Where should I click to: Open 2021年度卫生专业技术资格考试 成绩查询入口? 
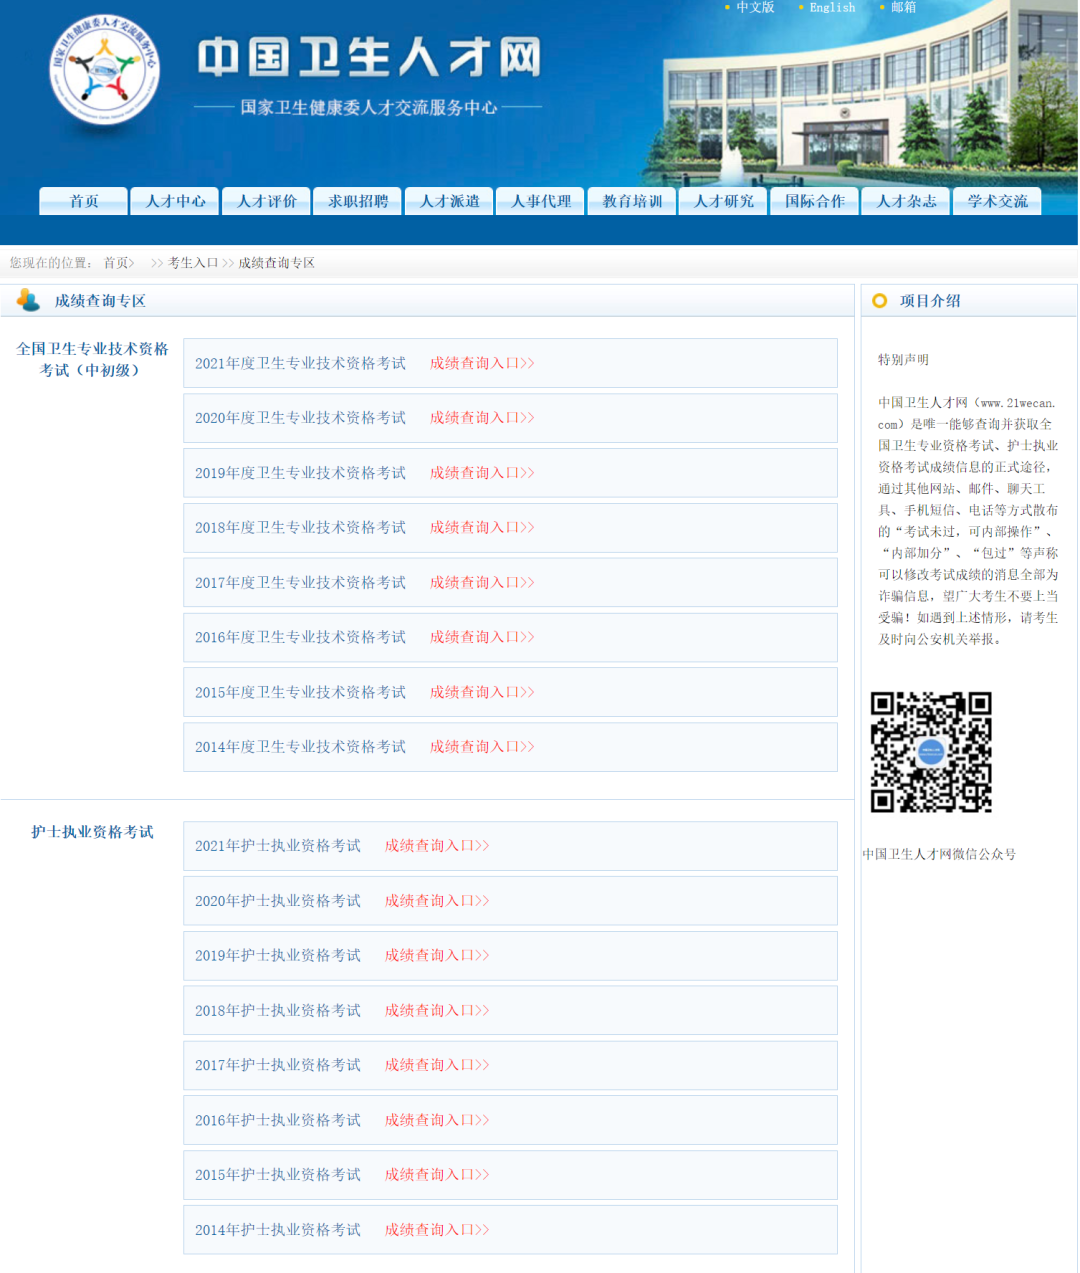[481, 363]
